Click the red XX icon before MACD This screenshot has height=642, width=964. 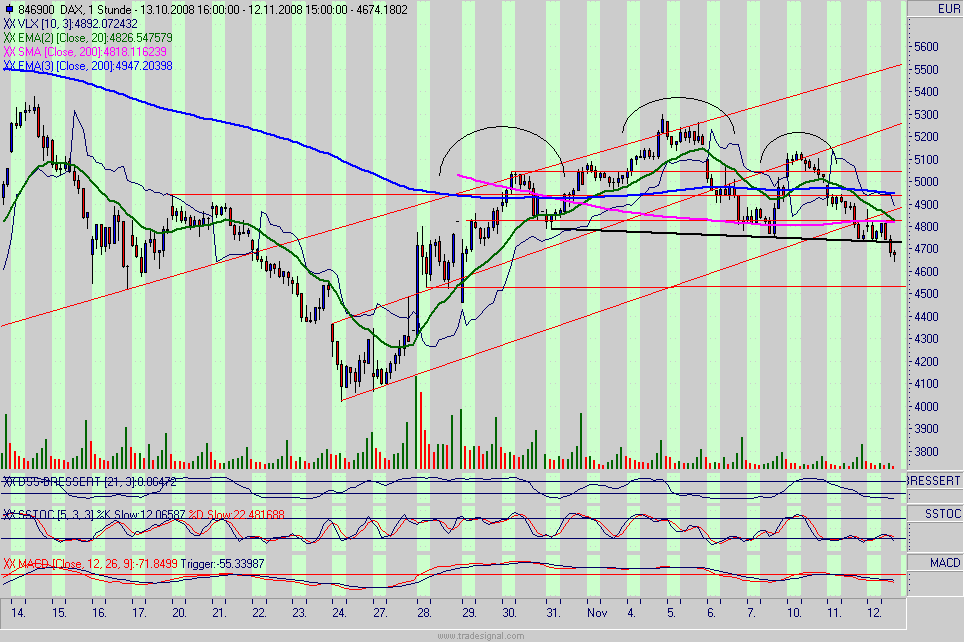click(9, 563)
